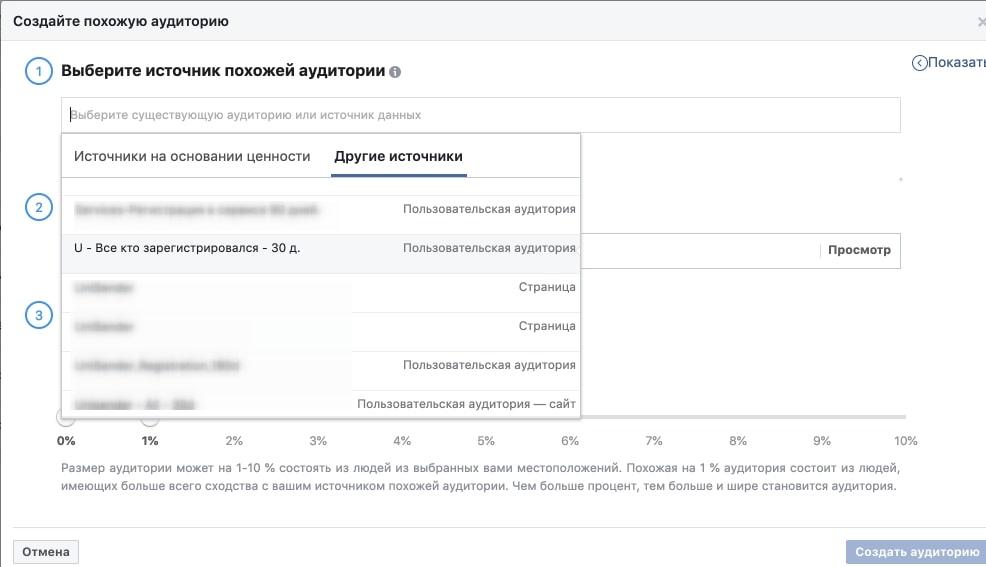Viewport: 986px width, 567px height.
Task: Pick the first Страница source entry
Action: [x=321, y=287]
